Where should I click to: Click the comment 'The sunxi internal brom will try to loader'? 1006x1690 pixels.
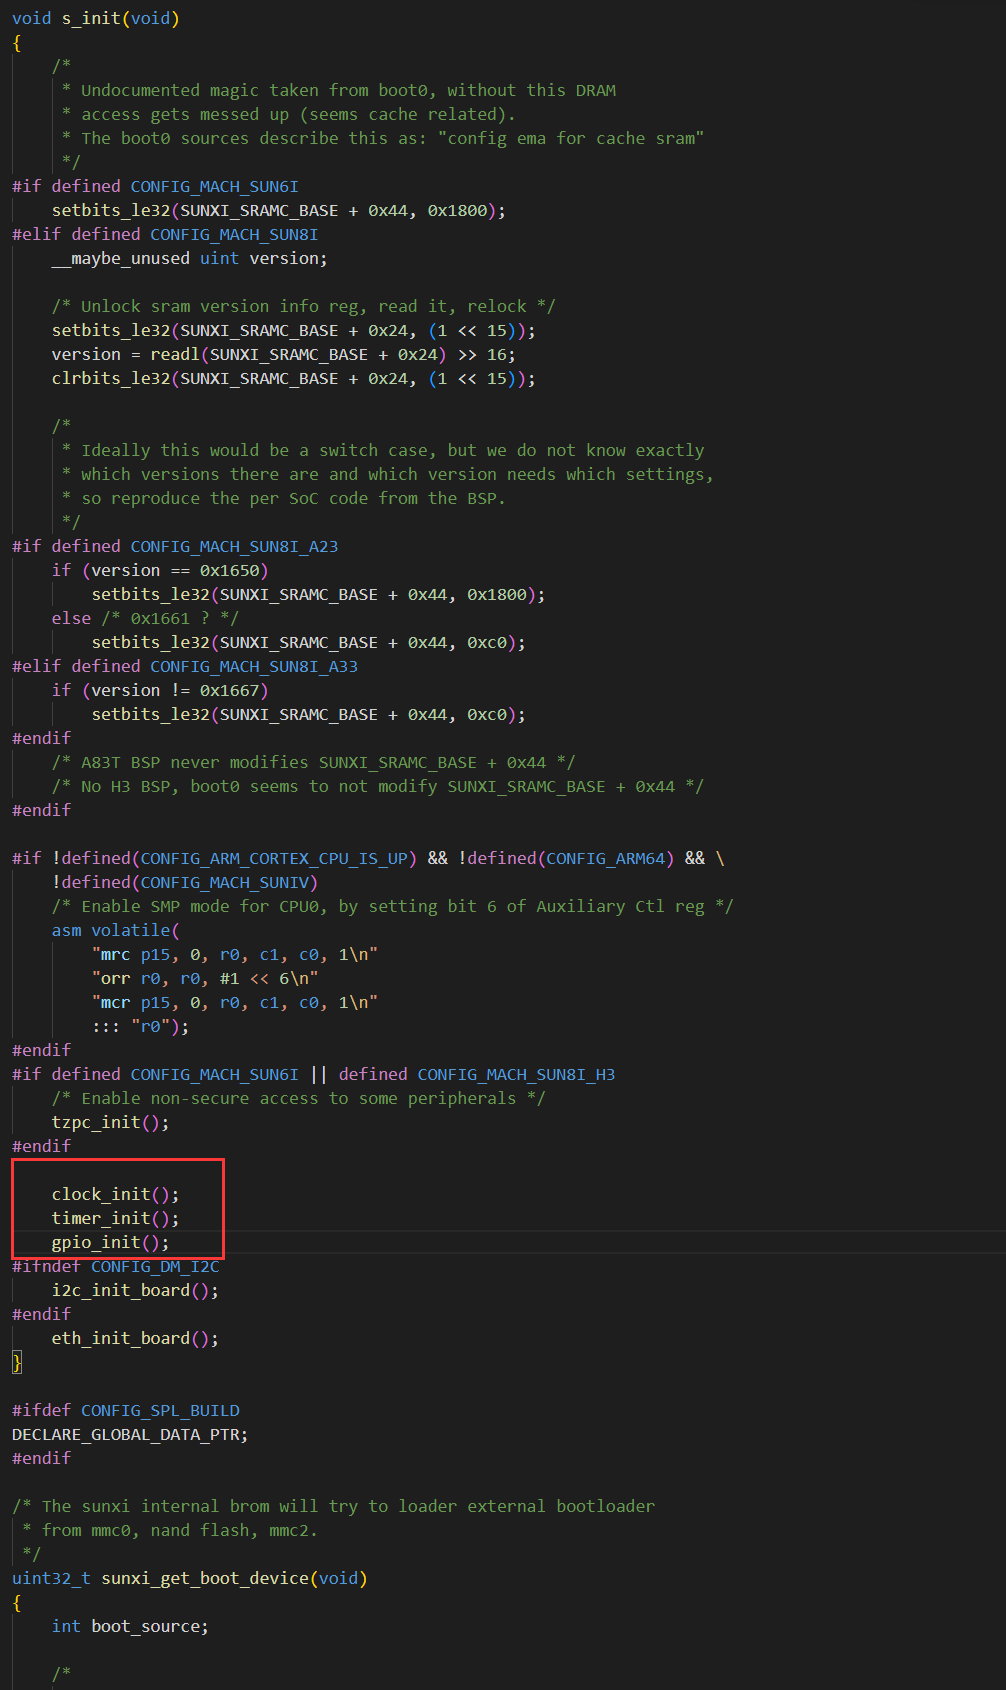[334, 1506]
